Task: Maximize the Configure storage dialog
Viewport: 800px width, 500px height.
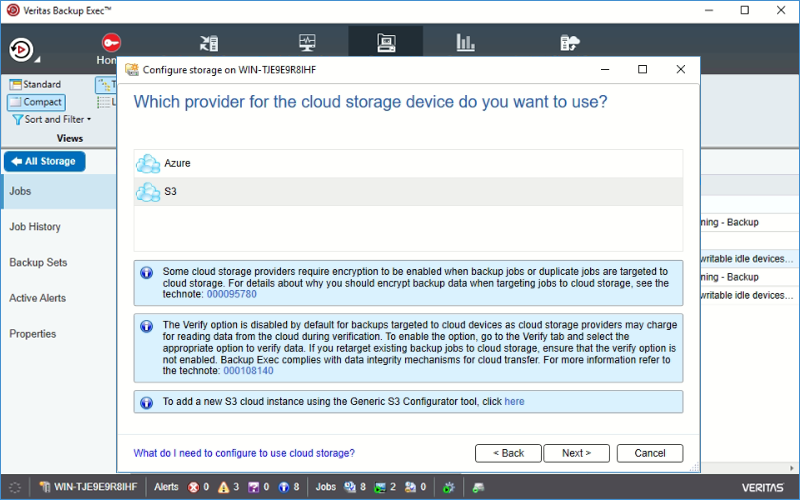Action: click(x=643, y=69)
